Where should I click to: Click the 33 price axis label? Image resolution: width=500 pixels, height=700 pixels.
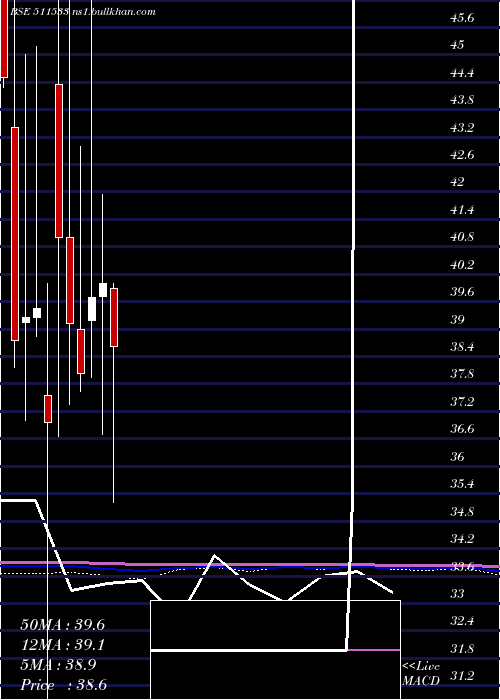tap(458, 594)
